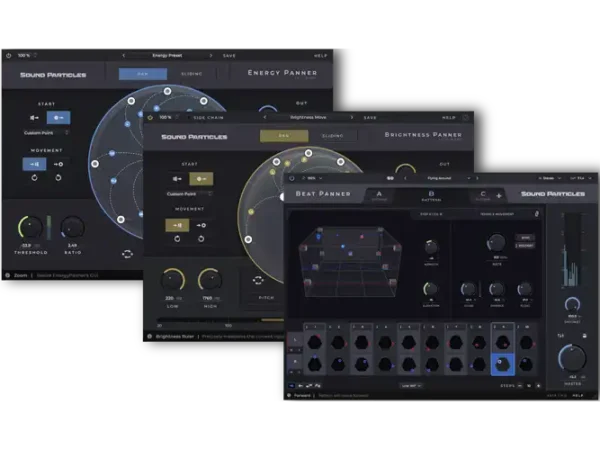Viewport: 600px width, 450px height.
Task: Select previous preset arrow in Brightness Panner
Action: 265,117
